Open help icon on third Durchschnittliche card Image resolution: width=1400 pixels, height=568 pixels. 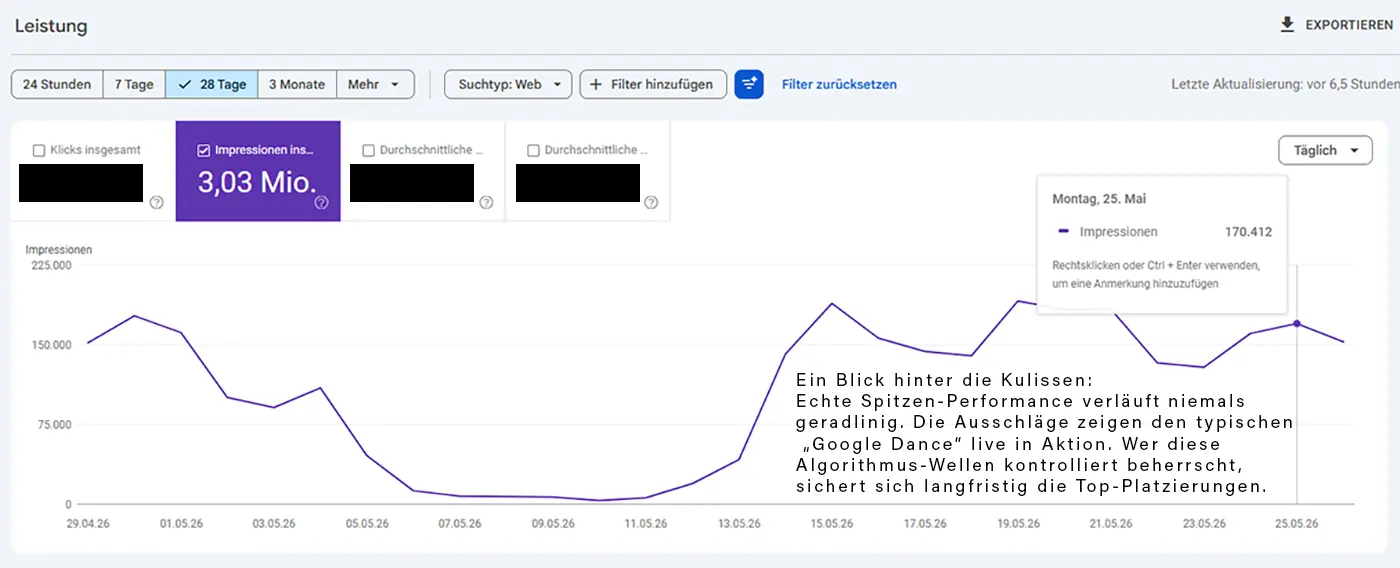(486, 202)
